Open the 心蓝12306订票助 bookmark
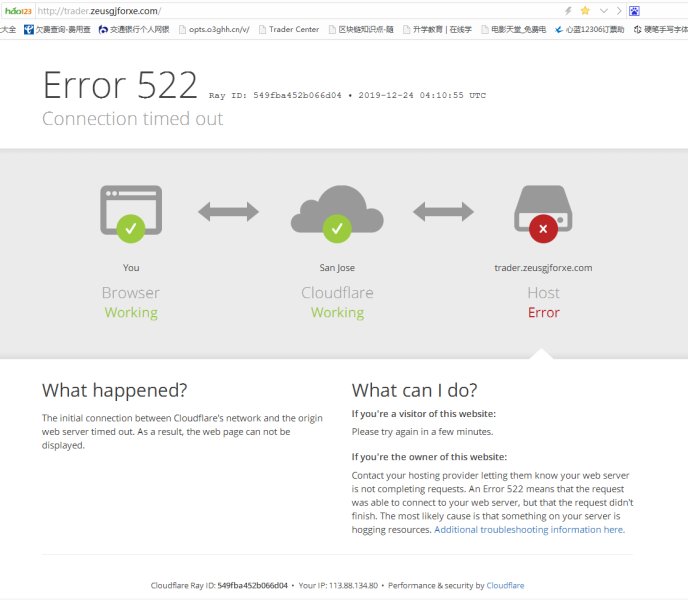The image size is (688, 600). (589, 29)
